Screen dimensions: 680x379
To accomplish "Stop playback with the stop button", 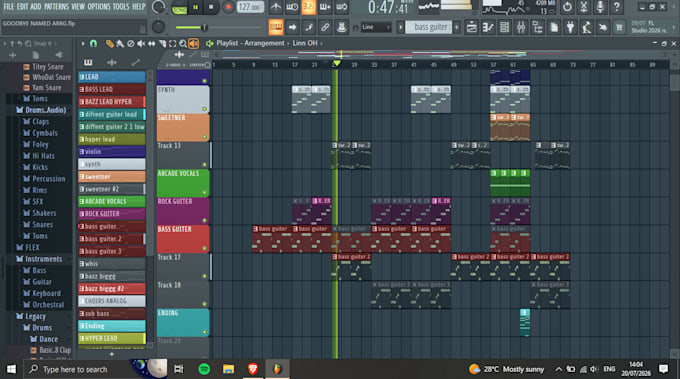I will [211, 7].
